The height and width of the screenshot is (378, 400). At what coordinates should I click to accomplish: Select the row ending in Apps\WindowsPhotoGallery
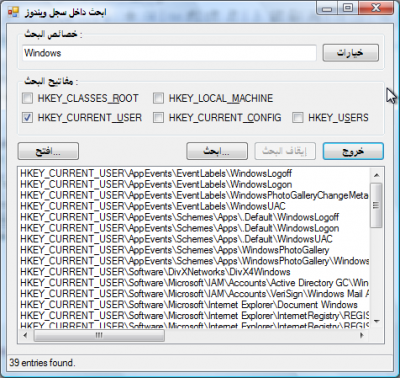[194, 250]
